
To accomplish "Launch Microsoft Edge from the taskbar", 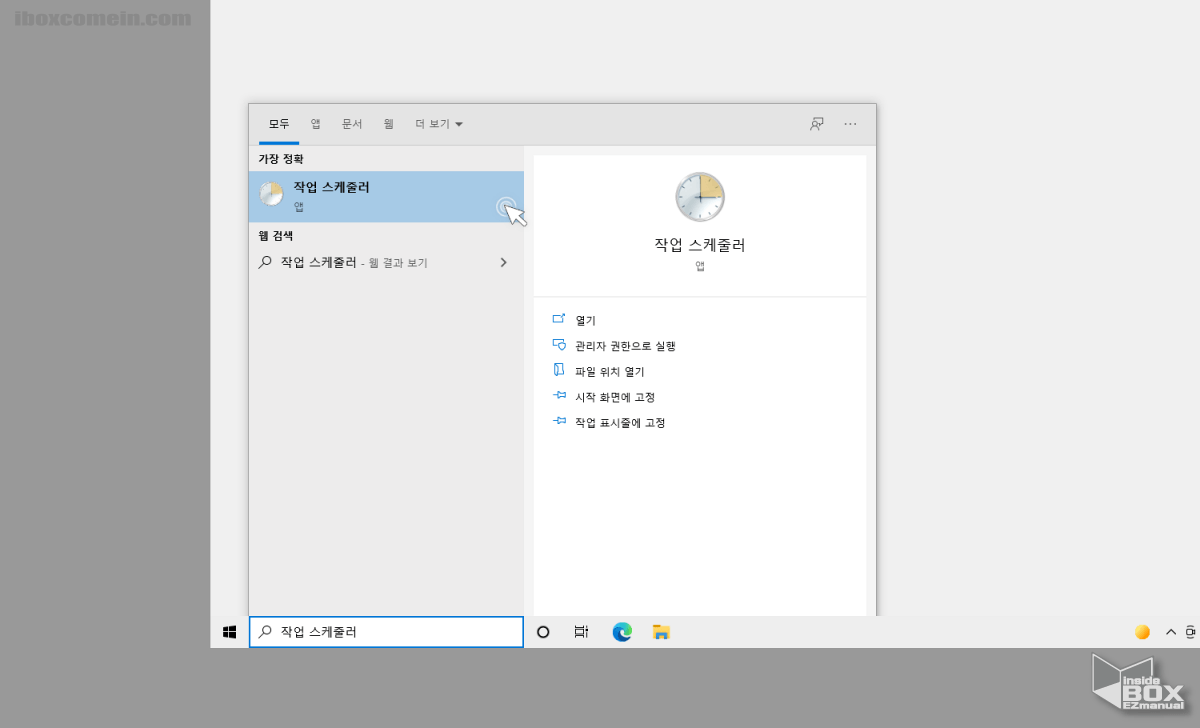I will coord(622,631).
